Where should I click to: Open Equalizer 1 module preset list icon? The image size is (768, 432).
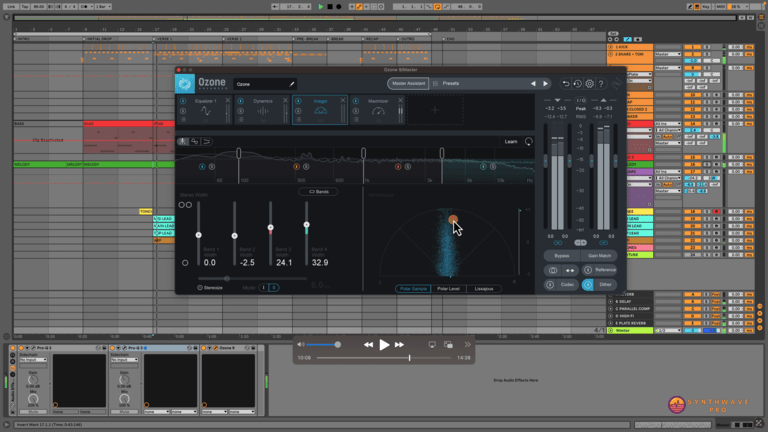pos(183,120)
